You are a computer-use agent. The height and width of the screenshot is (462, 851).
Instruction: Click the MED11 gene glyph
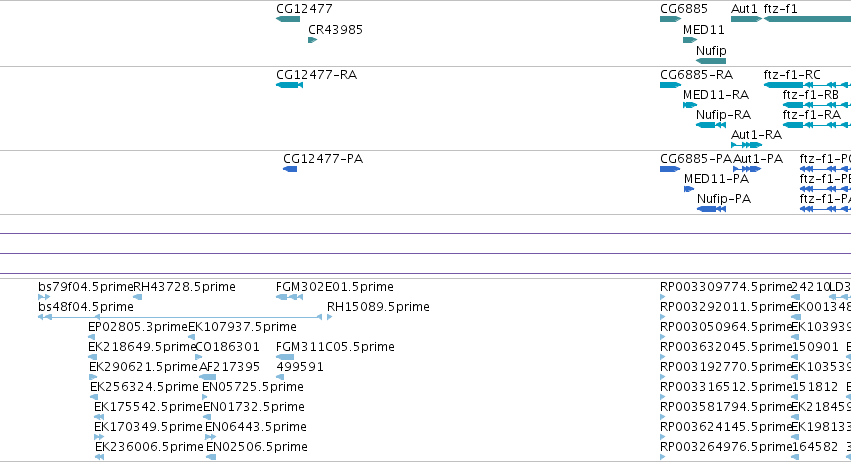click(x=690, y=40)
